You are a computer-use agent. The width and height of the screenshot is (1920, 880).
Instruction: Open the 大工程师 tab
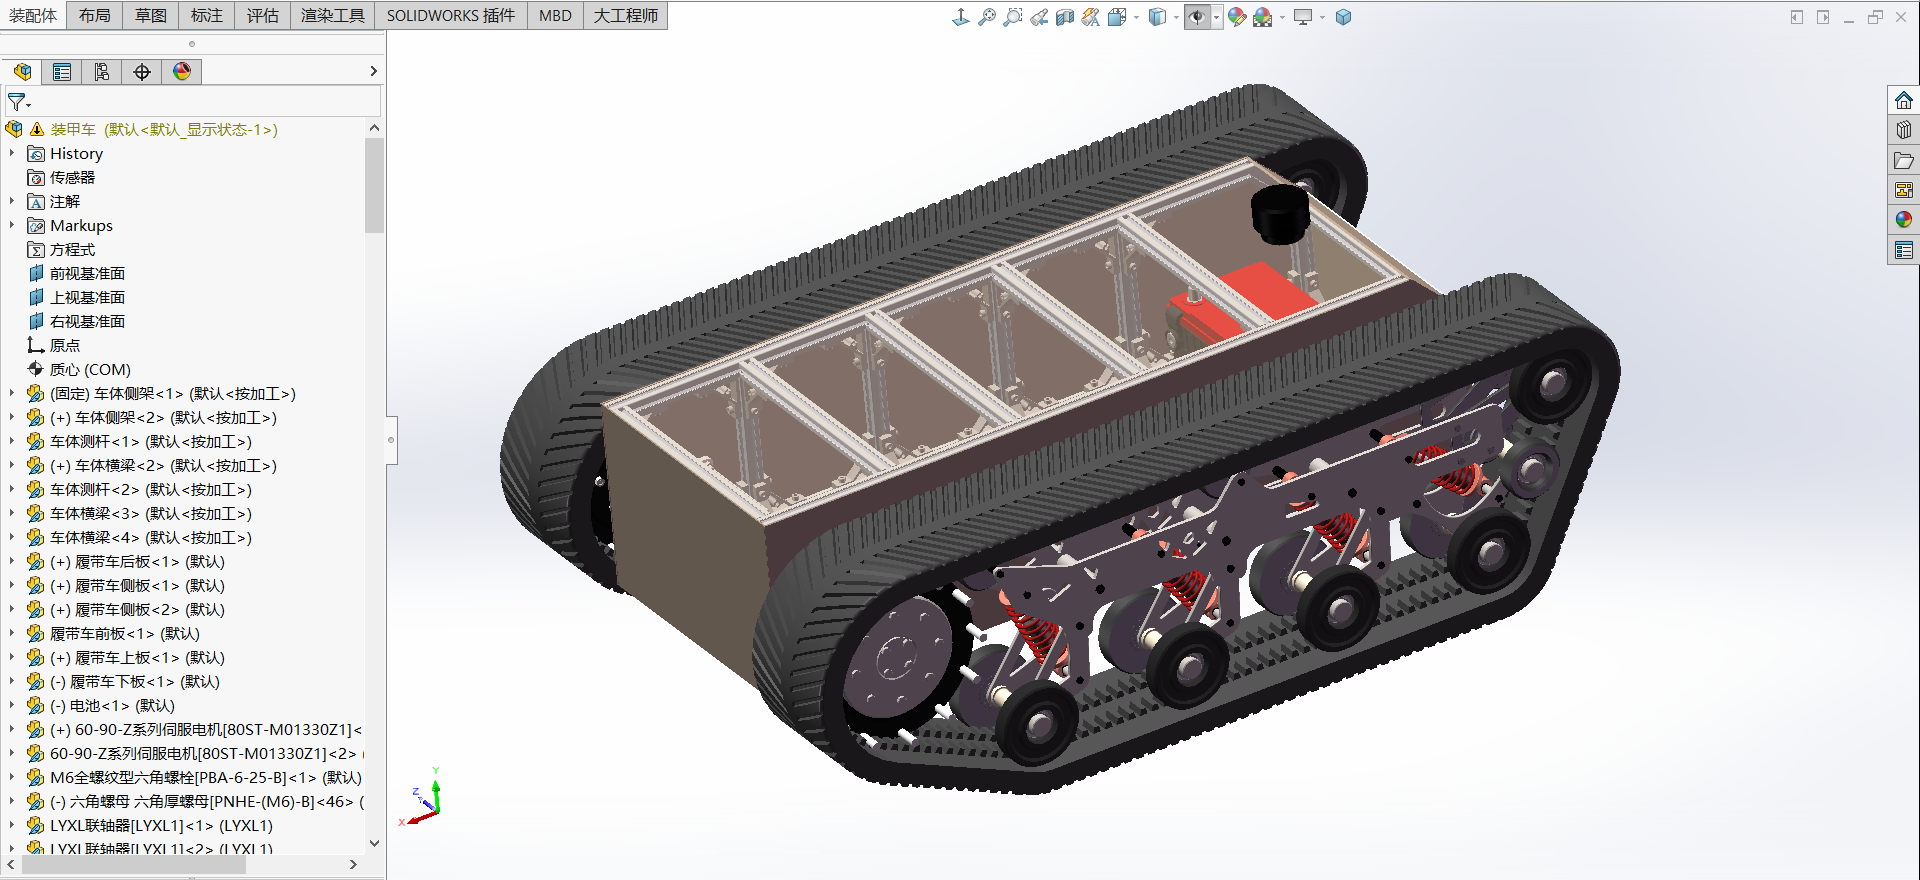[x=626, y=16]
